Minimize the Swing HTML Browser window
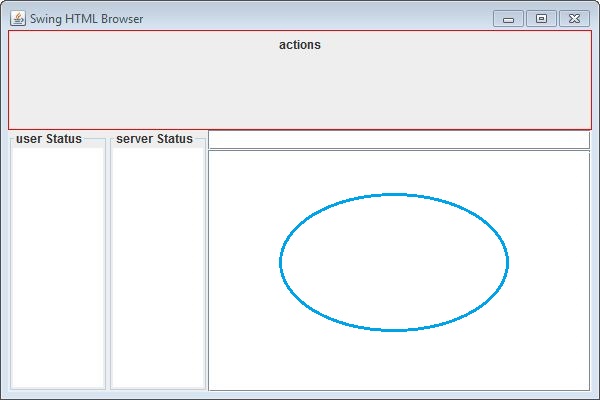Screen dimensions: 600x400 coord(508,18)
